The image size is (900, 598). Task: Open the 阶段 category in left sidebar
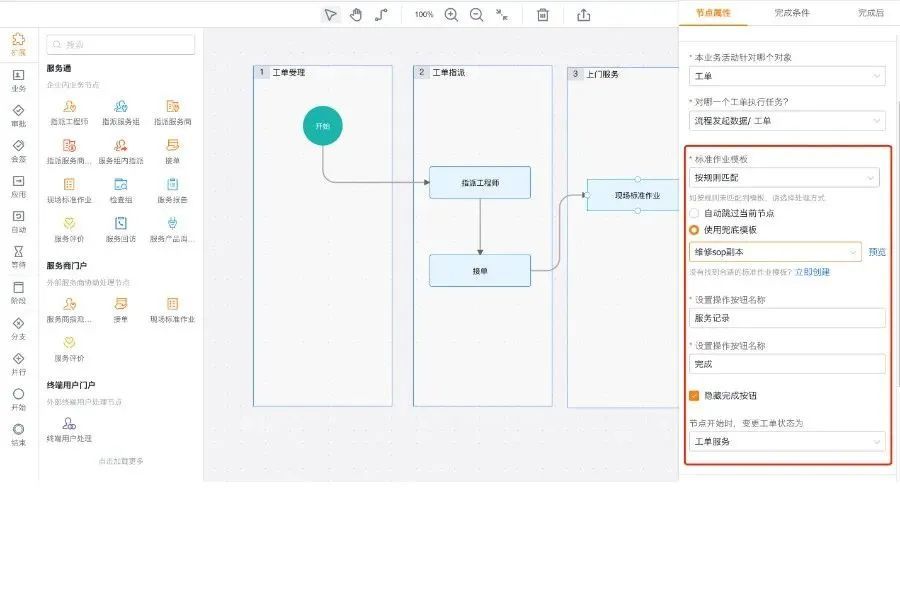[18, 293]
